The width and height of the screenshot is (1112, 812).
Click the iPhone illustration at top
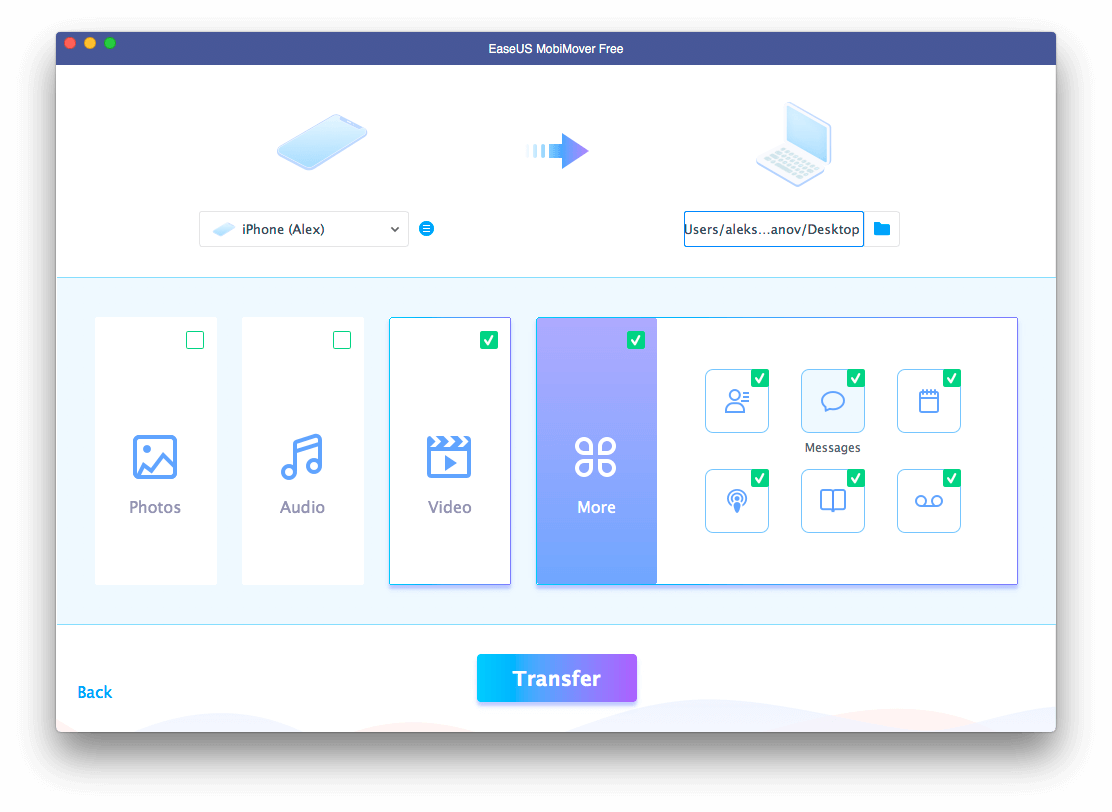pos(322,142)
